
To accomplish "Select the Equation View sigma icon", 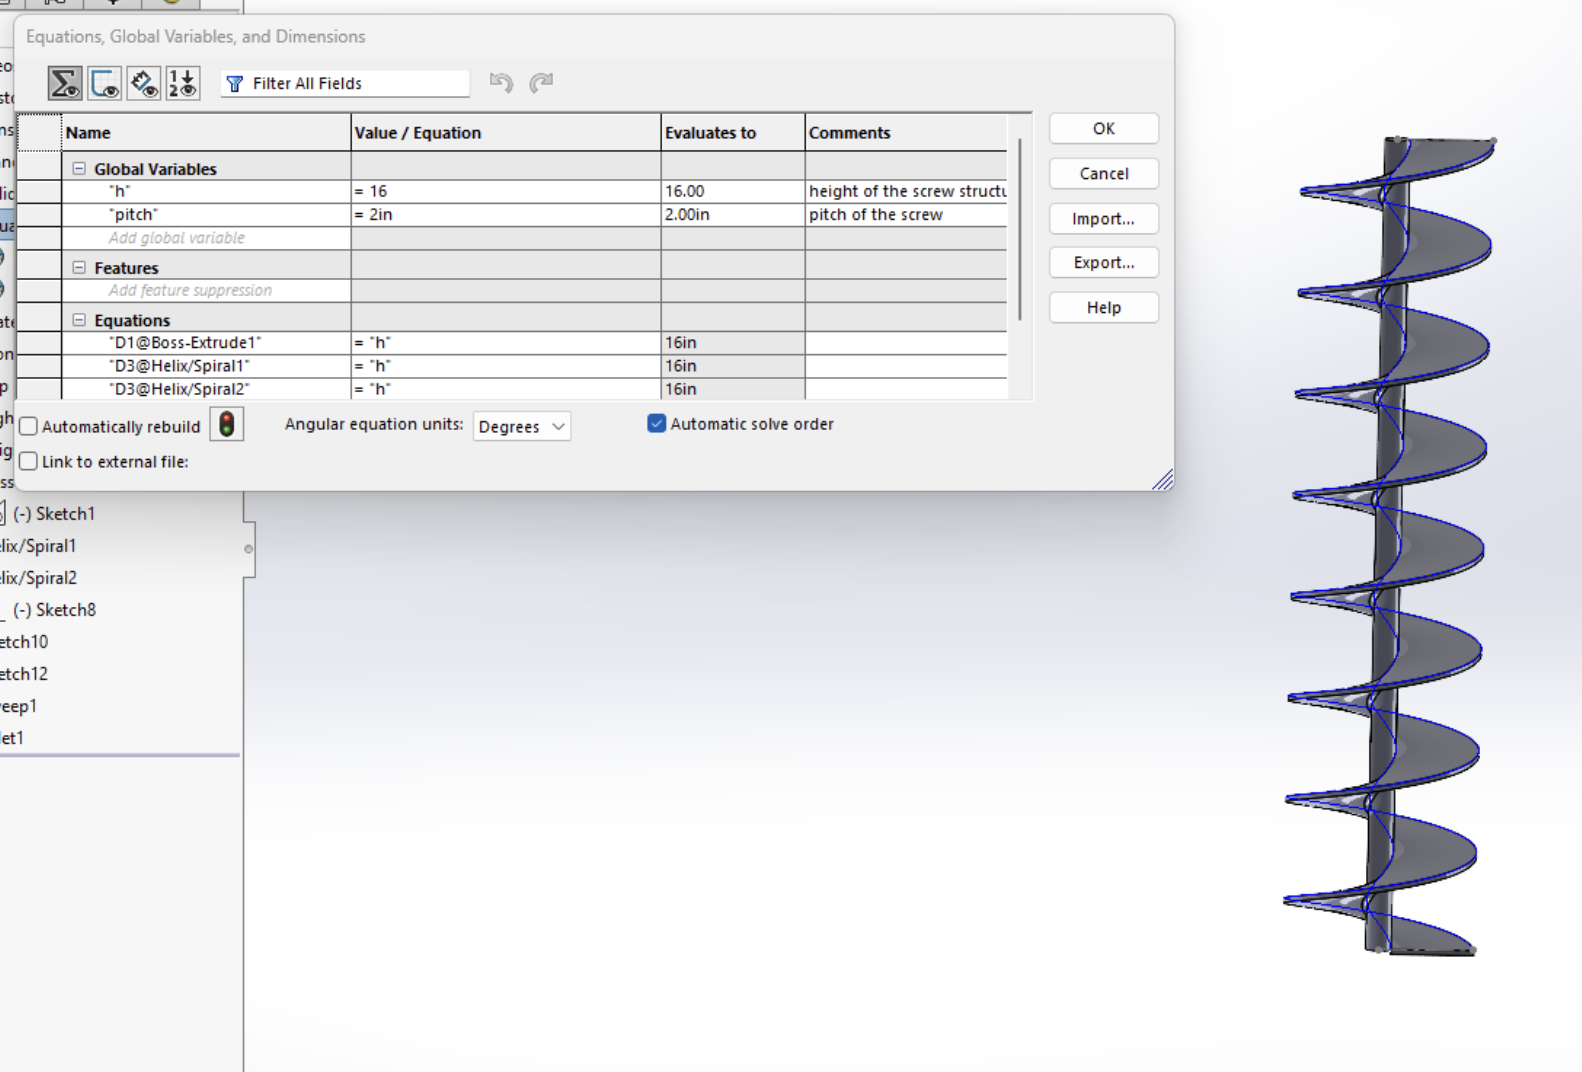I will [x=65, y=83].
